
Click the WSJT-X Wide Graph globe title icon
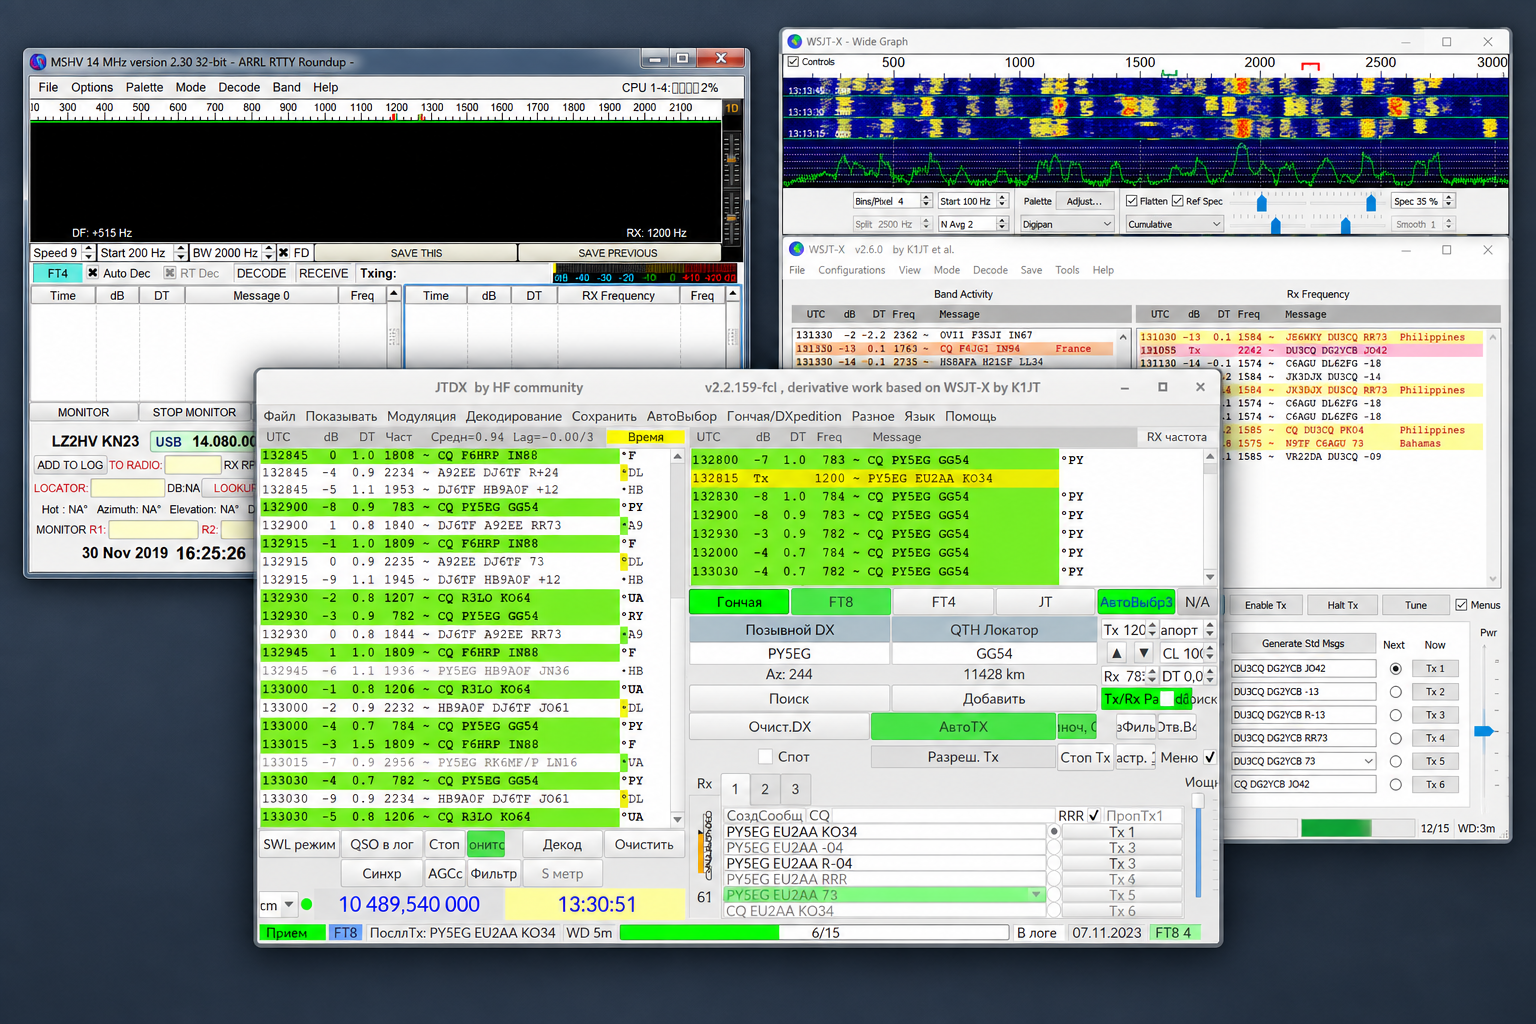pos(795,41)
